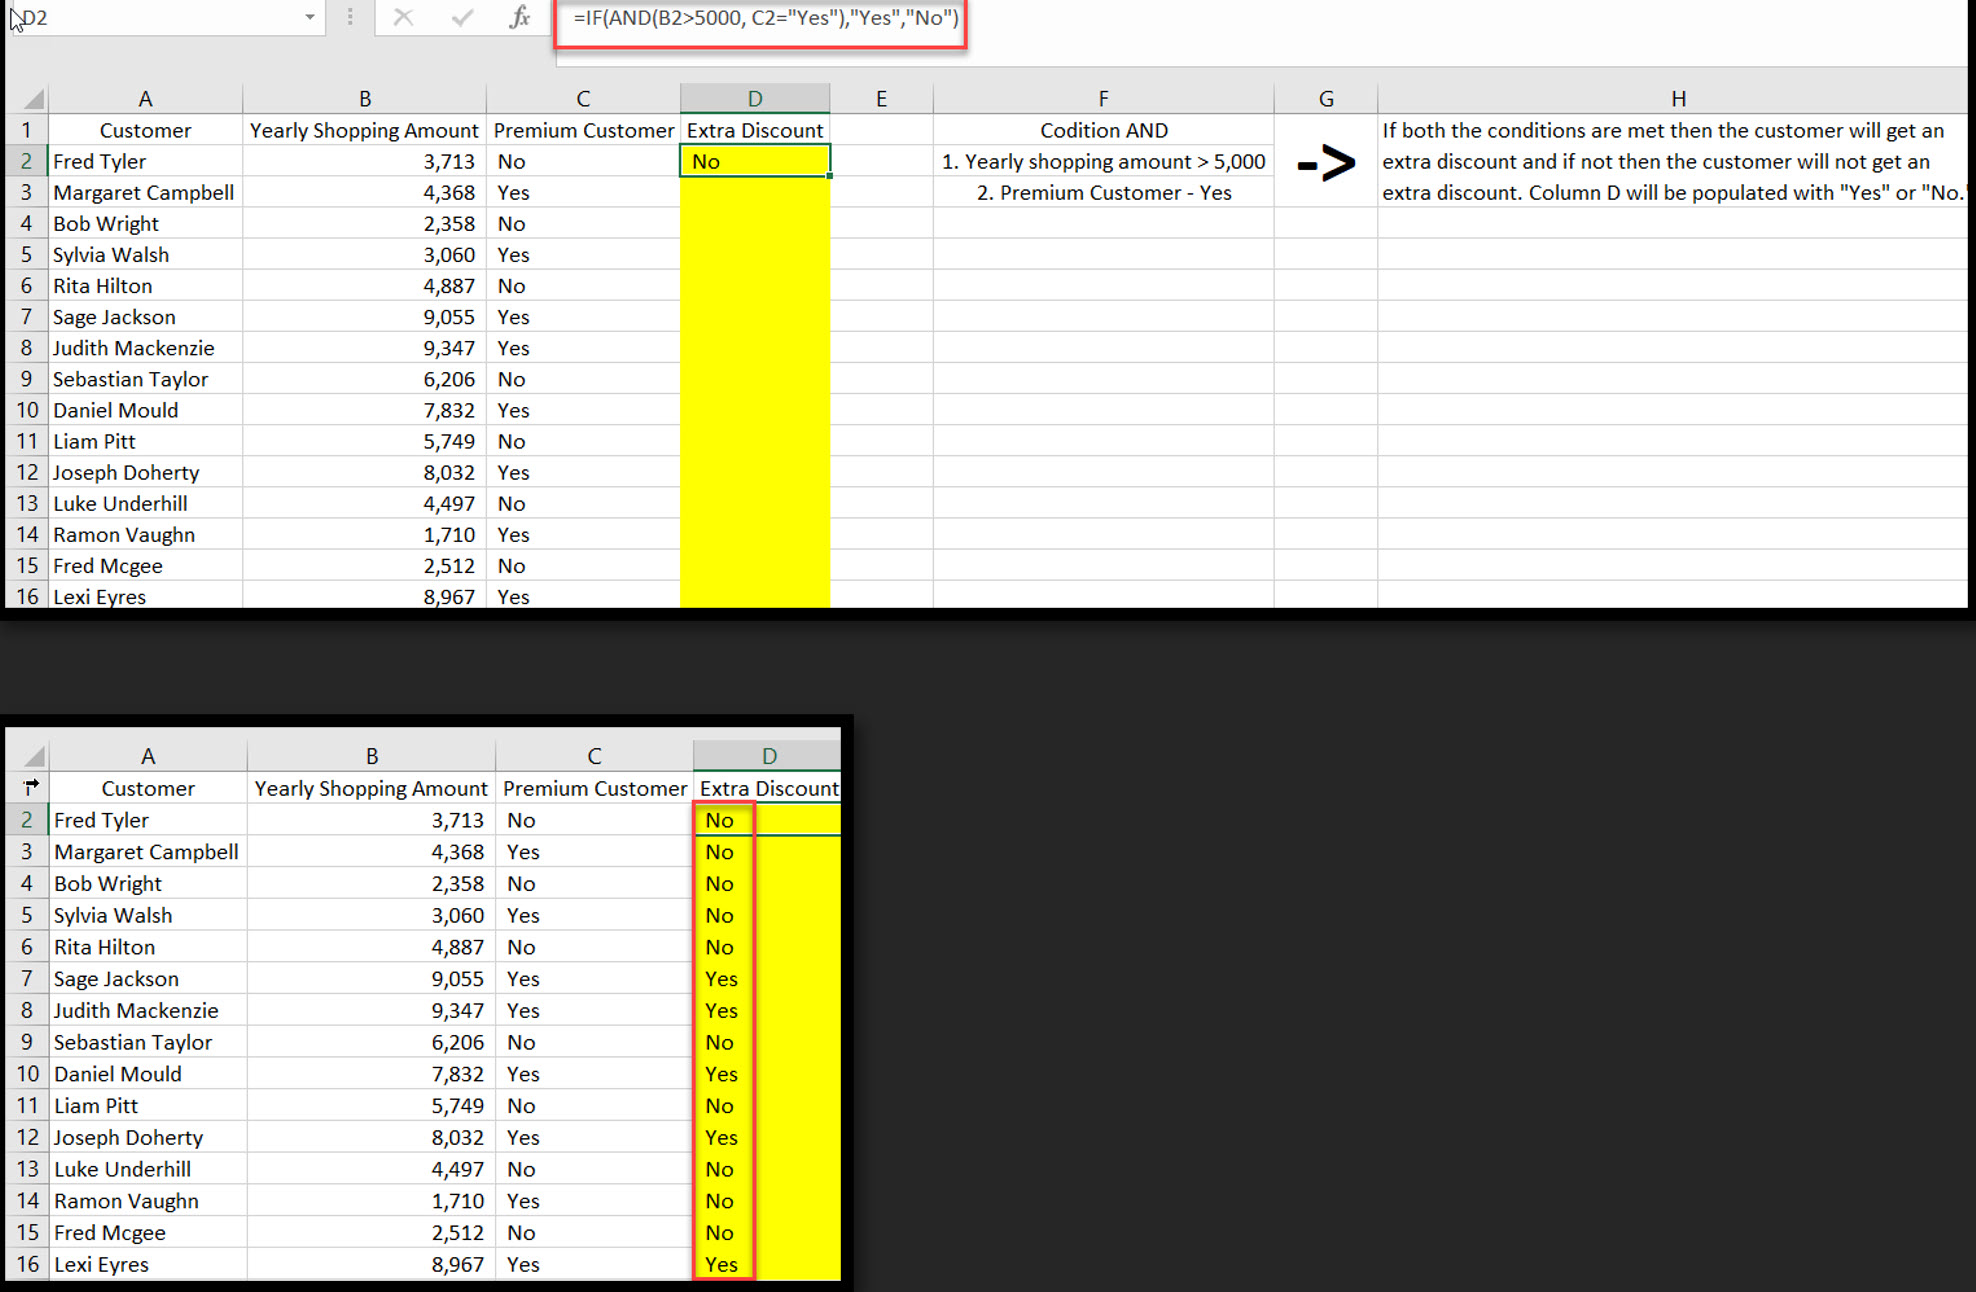The width and height of the screenshot is (1976, 1292).
Task: Click the insert function fx icon
Action: point(515,17)
